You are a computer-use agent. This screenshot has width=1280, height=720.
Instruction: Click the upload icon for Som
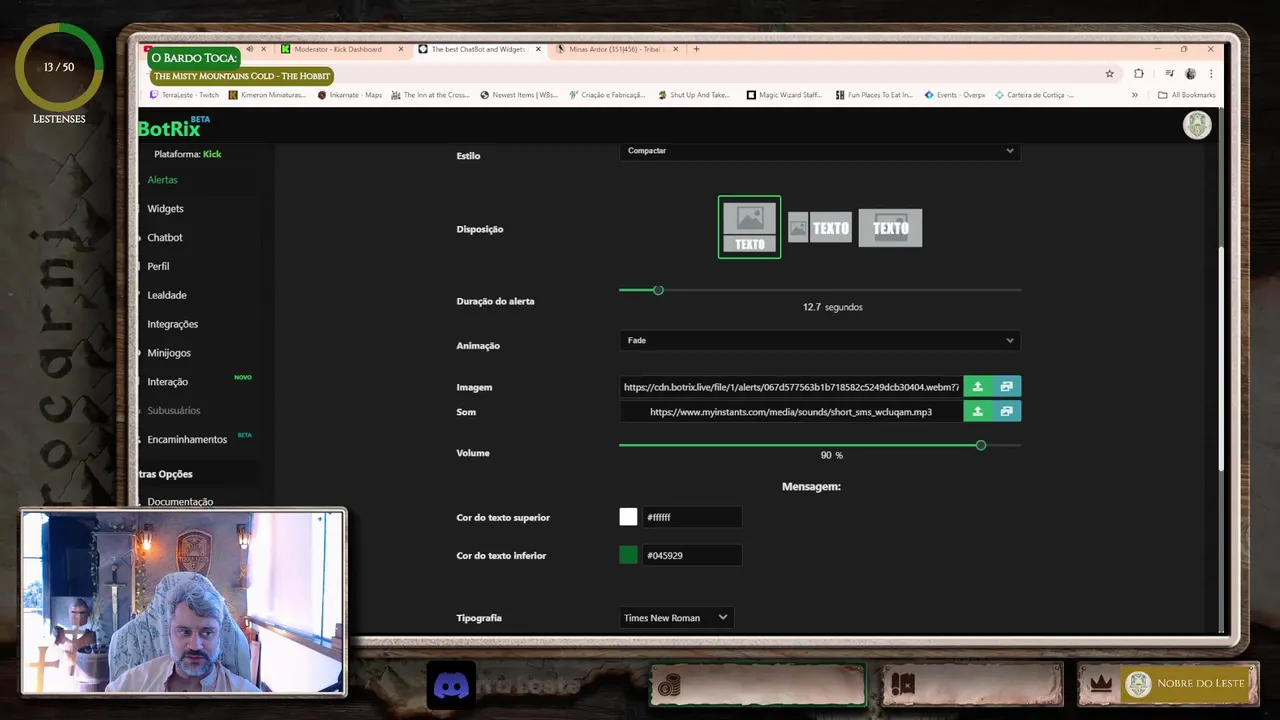tap(978, 412)
